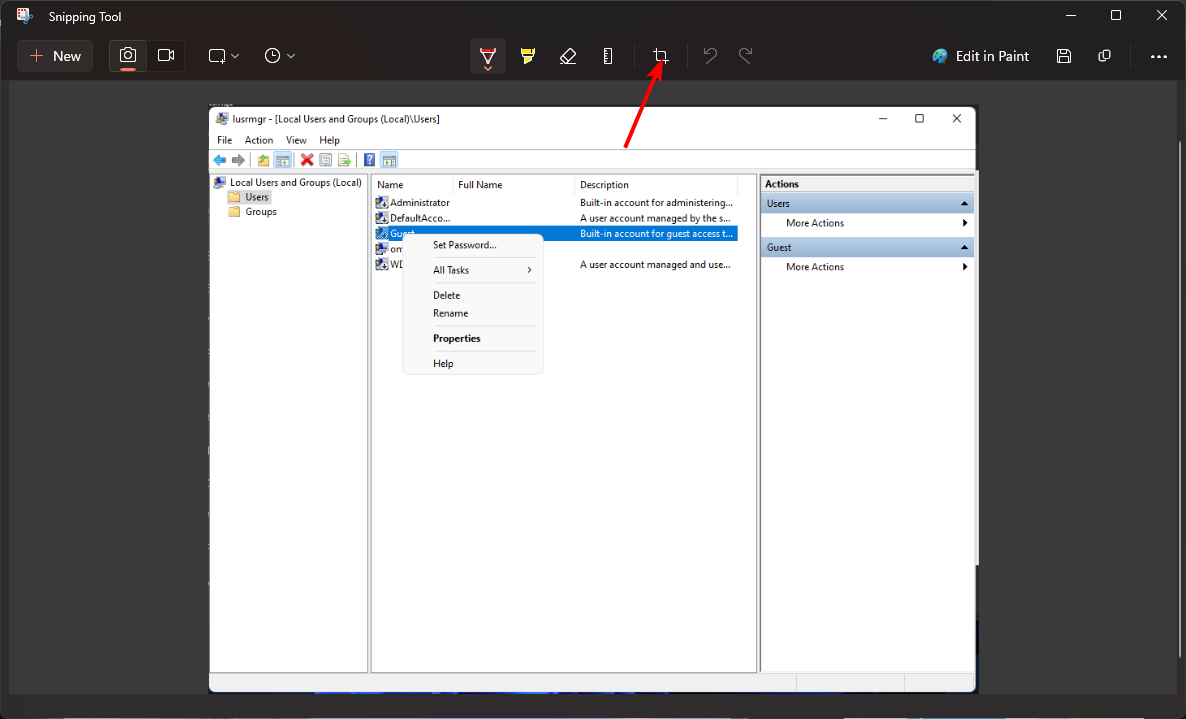Image resolution: width=1186 pixels, height=719 pixels.
Task: Click the Edit in Paint button
Action: pyautogui.click(x=980, y=56)
